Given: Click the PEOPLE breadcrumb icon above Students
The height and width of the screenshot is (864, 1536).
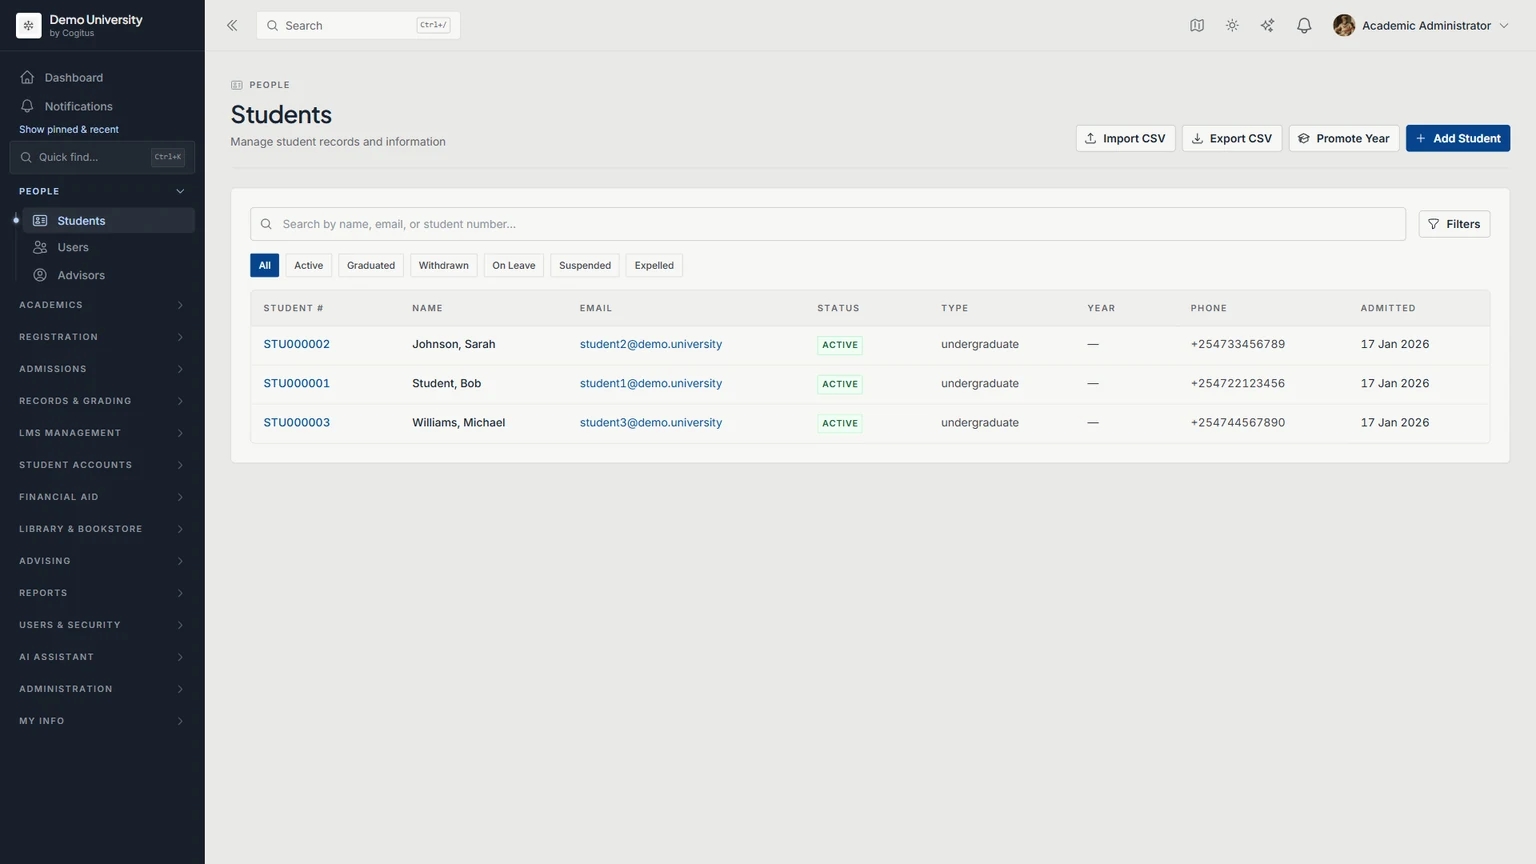Looking at the screenshot, I should click(x=237, y=85).
